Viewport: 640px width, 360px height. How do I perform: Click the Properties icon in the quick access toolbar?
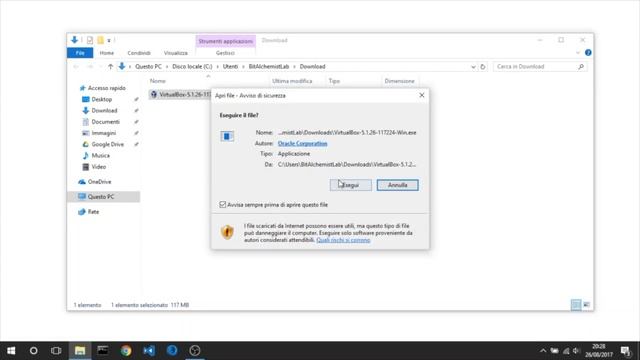coord(90,40)
